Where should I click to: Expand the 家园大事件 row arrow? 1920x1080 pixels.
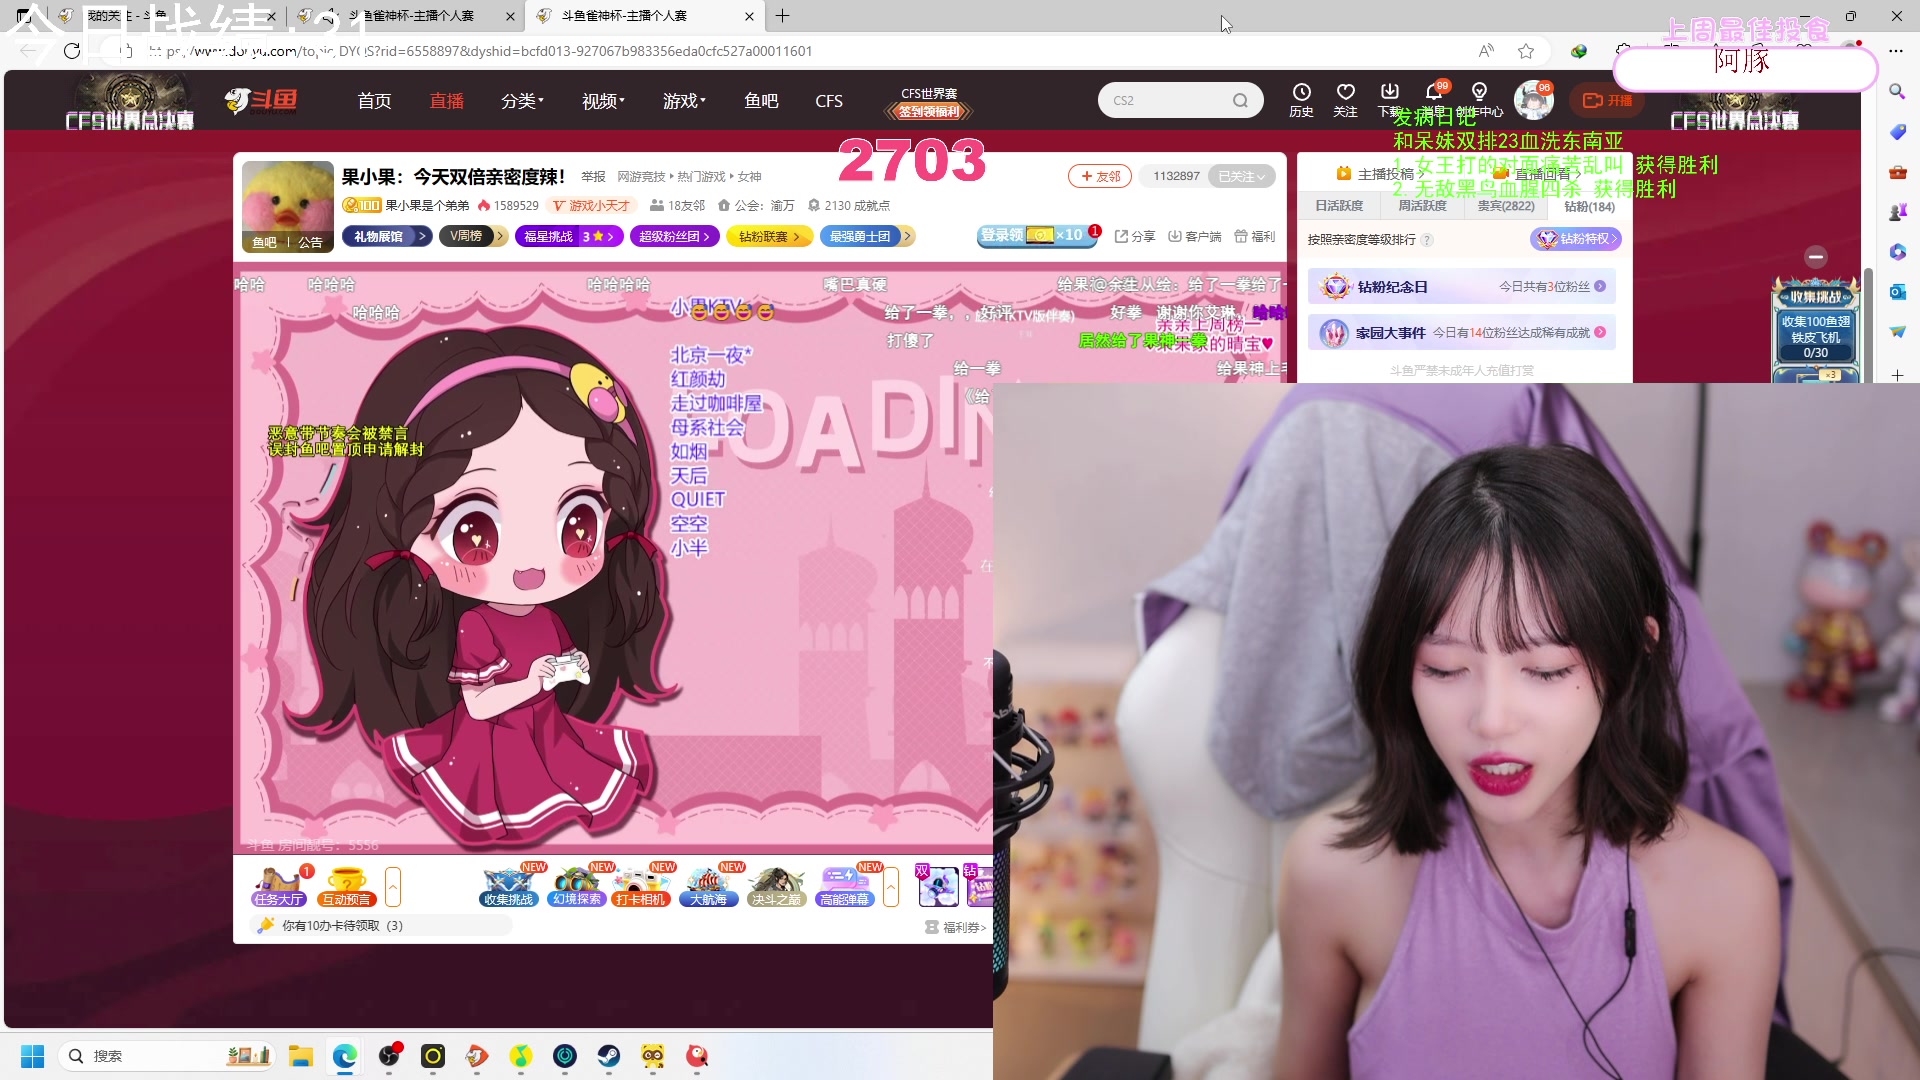pyautogui.click(x=1600, y=332)
